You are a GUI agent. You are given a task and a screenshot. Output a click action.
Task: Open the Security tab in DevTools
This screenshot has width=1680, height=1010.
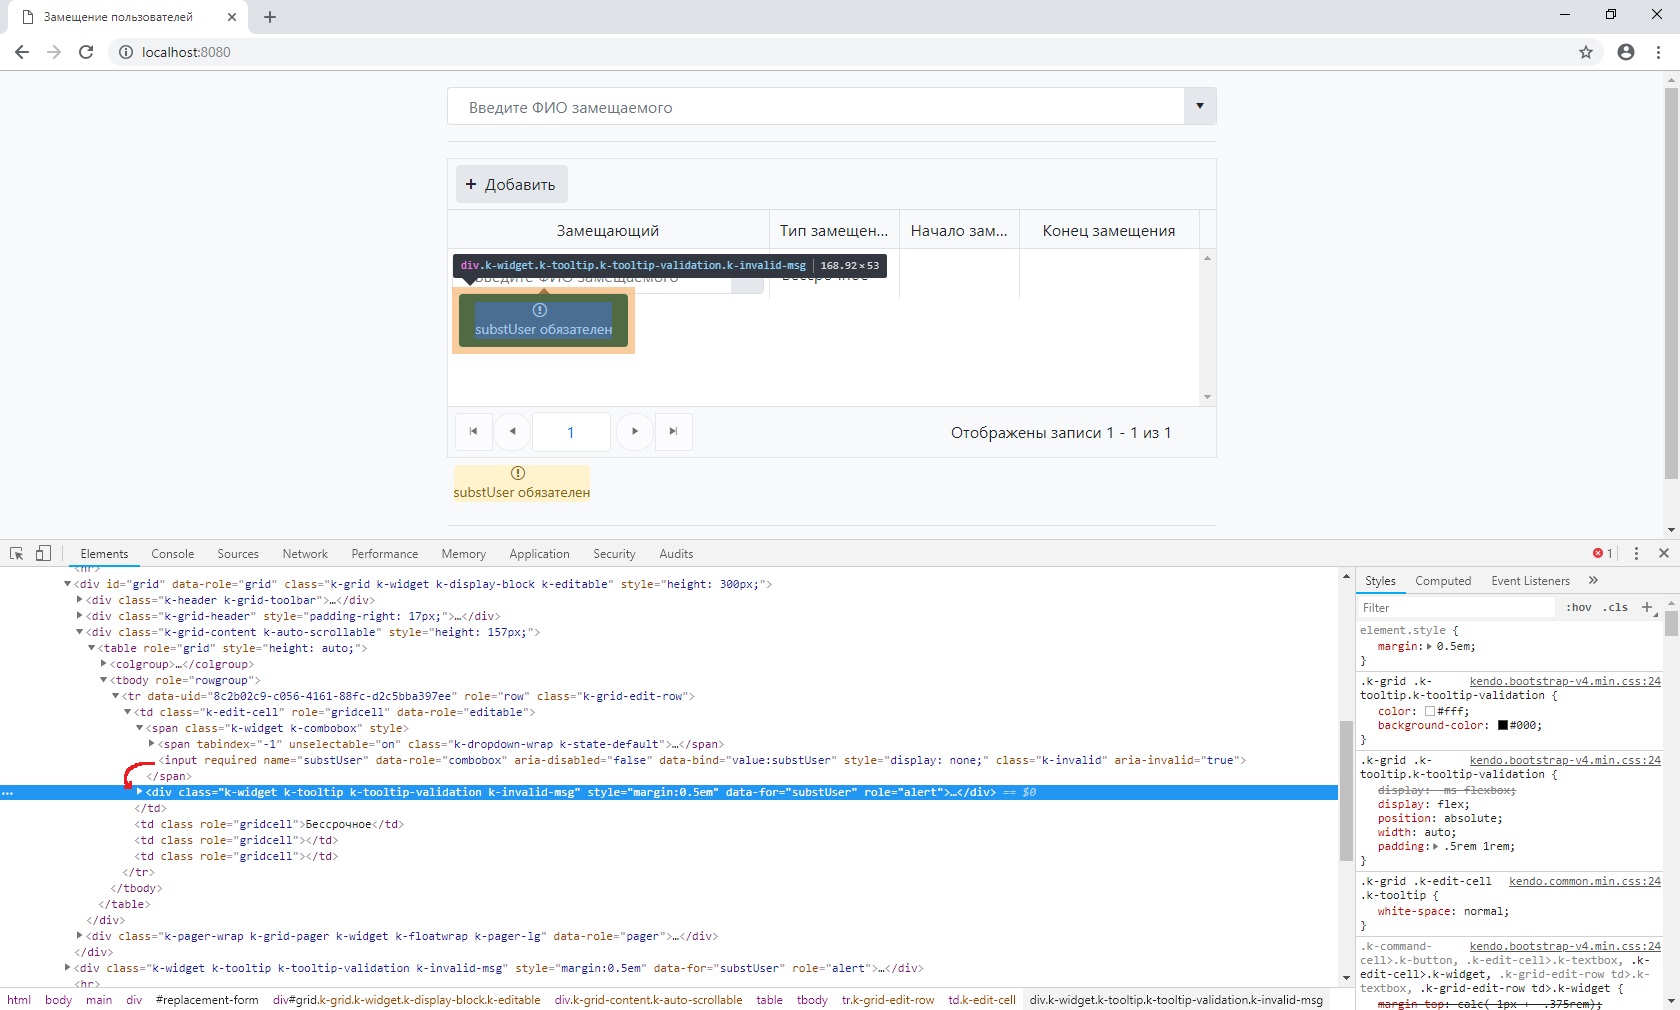(x=614, y=553)
